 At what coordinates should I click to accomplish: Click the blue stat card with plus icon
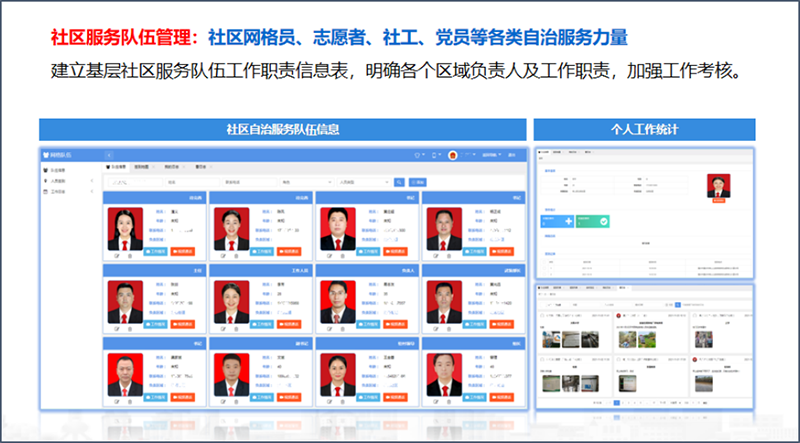click(x=557, y=222)
